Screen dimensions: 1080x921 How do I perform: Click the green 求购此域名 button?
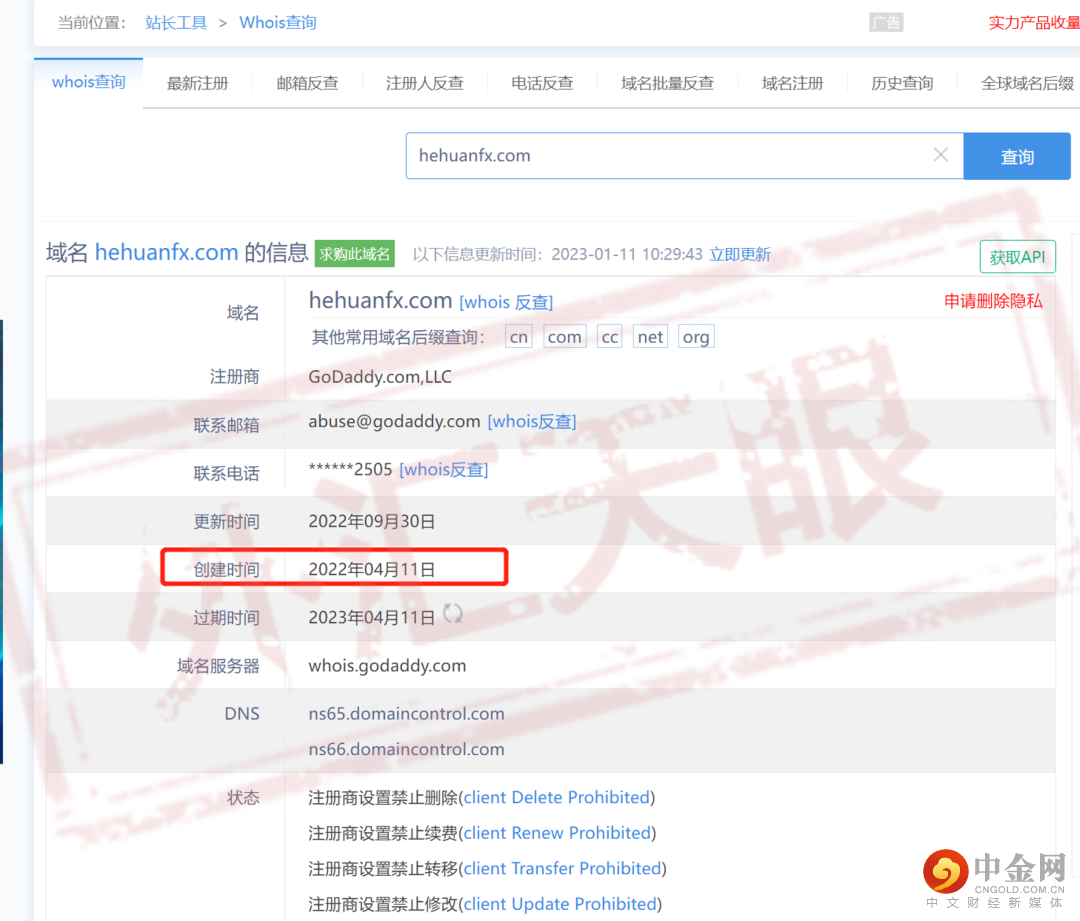(355, 253)
